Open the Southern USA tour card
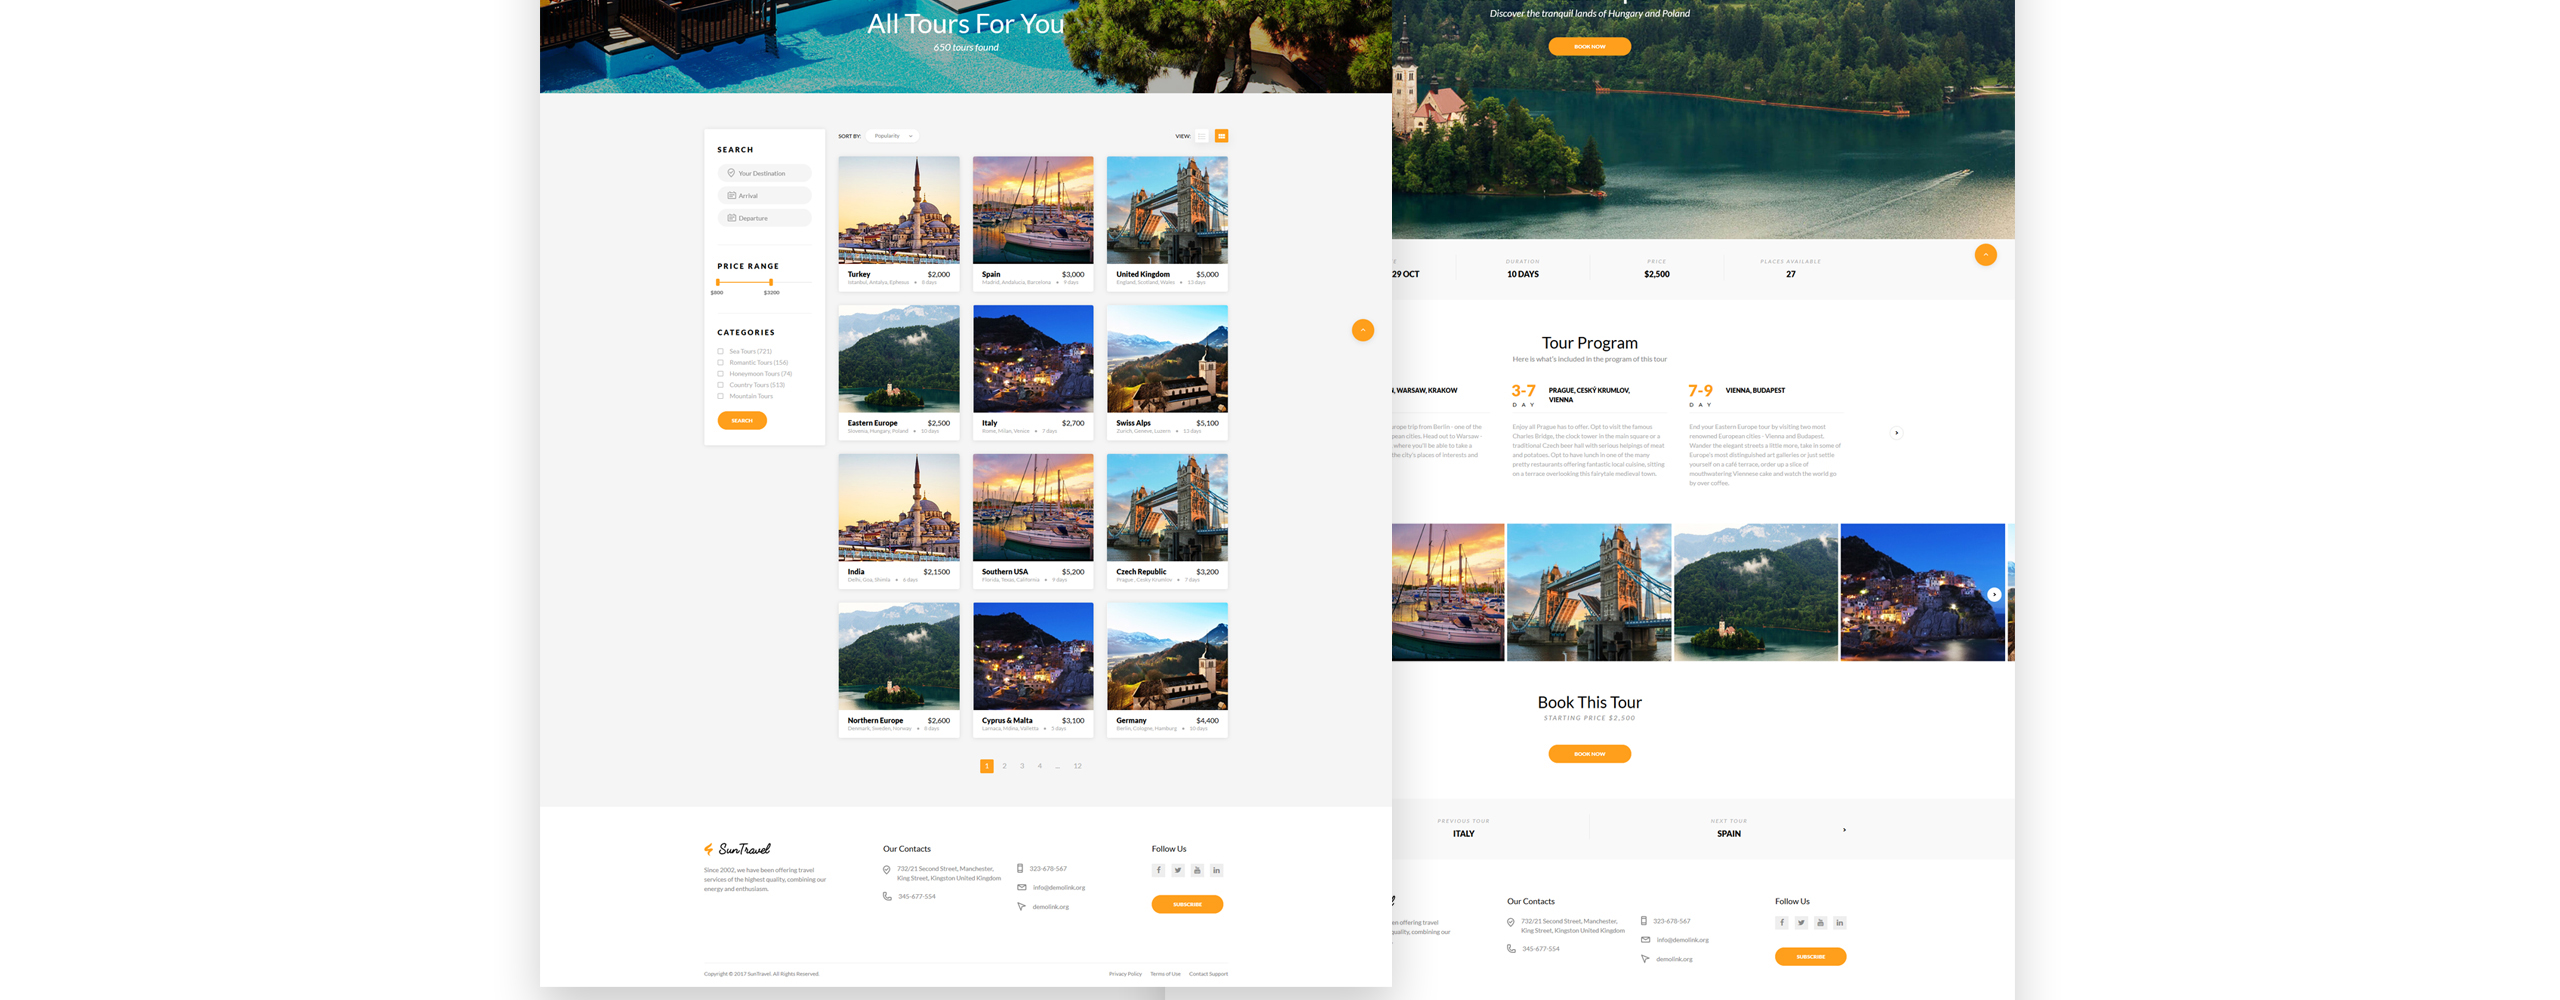2560x1000 pixels. 1033,521
